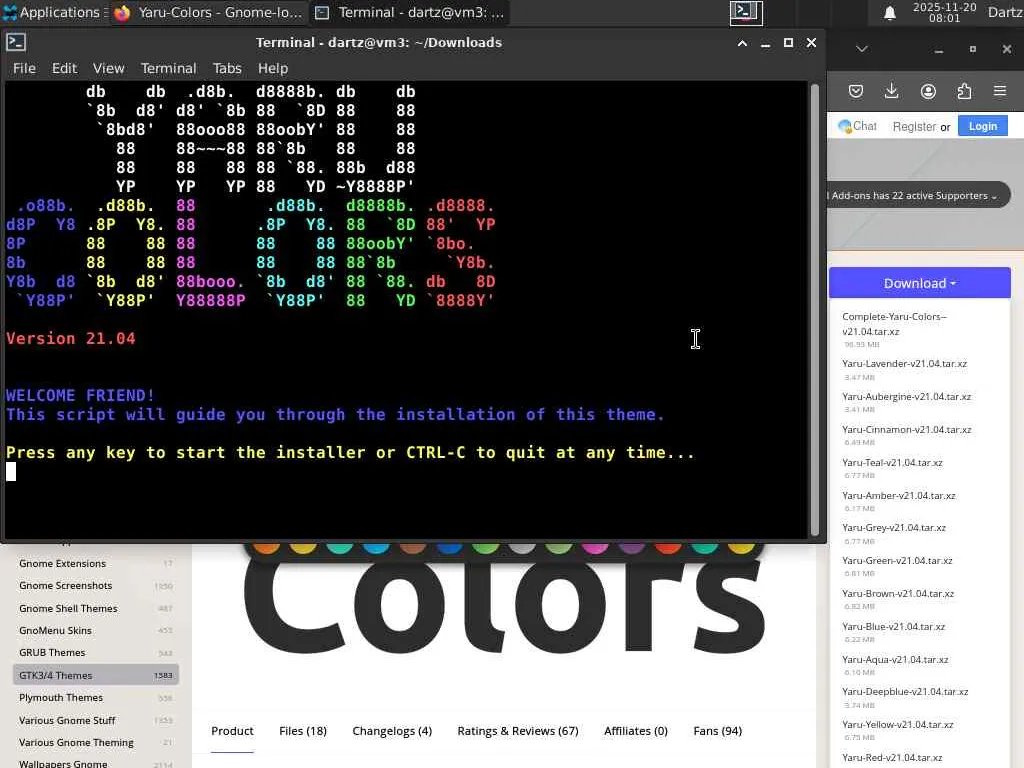Viewport: 1024px width, 768px height.
Task: Download Yaru-Green-v21.04.tar.xz
Action: pyautogui.click(x=897, y=560)
